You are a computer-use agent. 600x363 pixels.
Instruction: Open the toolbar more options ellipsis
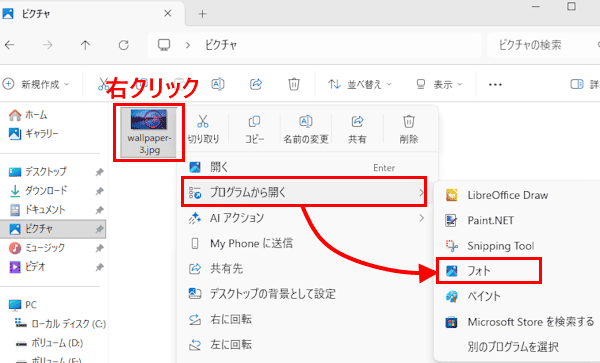[x=495, y=85]
